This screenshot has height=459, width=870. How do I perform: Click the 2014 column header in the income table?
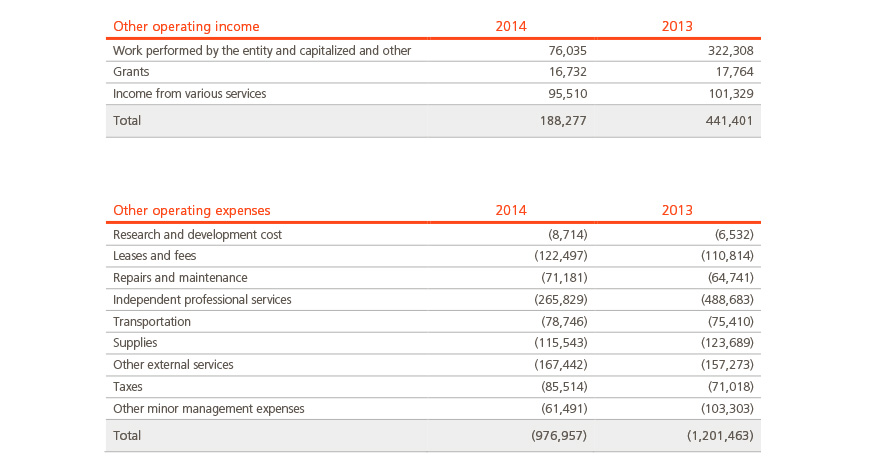(x=511, y=27)
